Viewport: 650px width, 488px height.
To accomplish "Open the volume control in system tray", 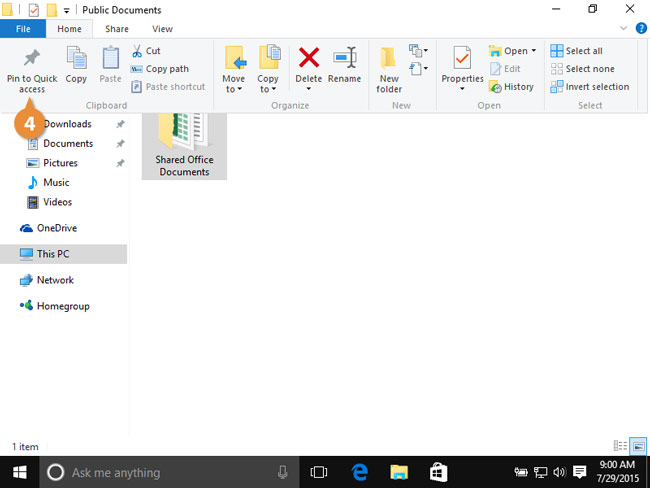I will coord(559,472).
